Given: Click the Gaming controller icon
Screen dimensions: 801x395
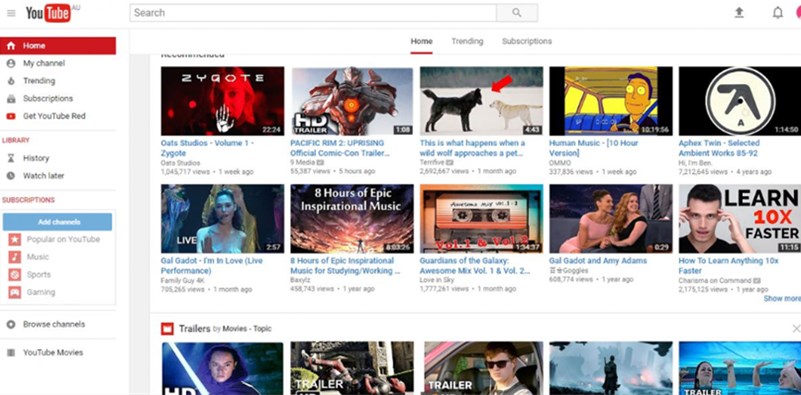Looking at the screenshot, I should pos(15,292).
